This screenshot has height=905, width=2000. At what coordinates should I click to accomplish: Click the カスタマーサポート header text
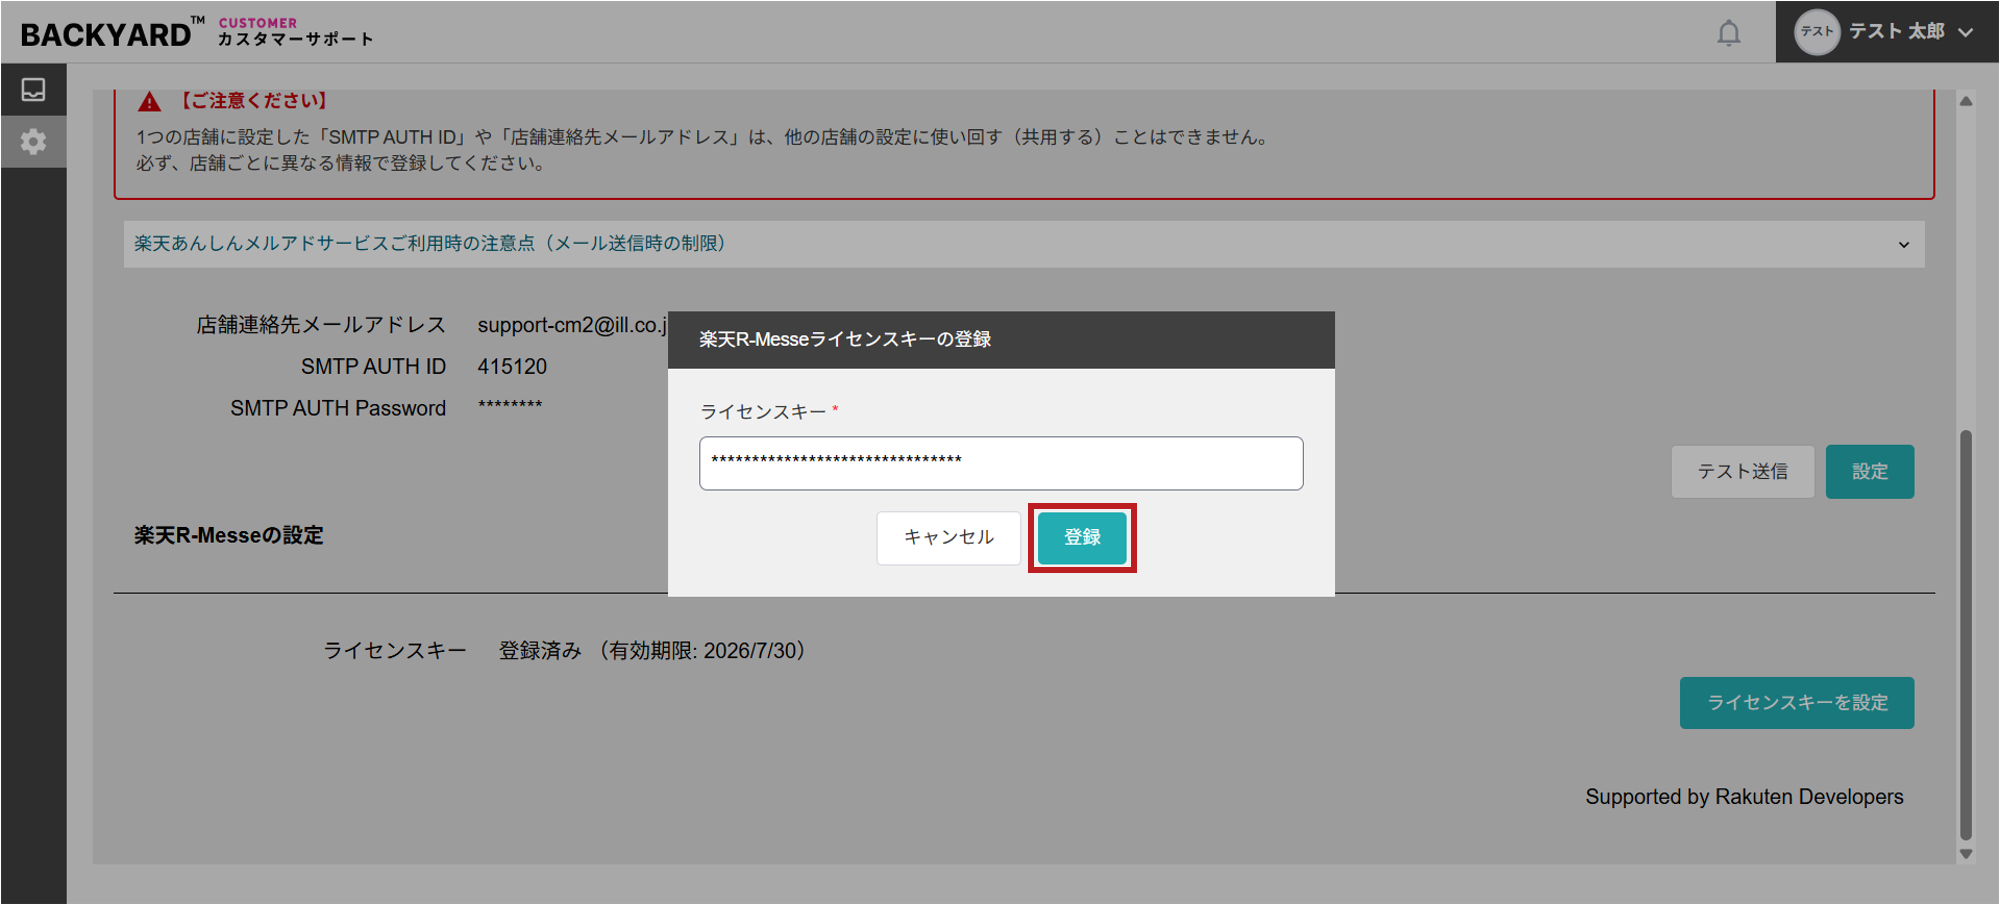point(295,39)
